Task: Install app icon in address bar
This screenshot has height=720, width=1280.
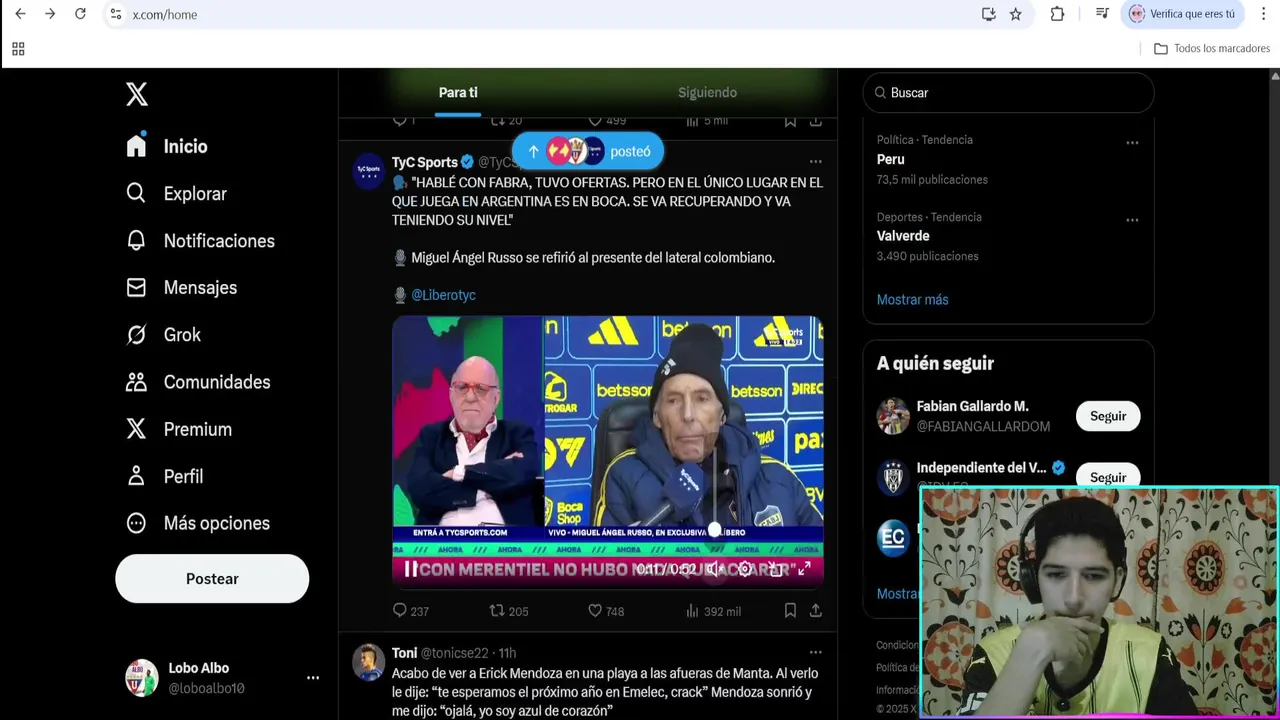Action: point(988,14)
